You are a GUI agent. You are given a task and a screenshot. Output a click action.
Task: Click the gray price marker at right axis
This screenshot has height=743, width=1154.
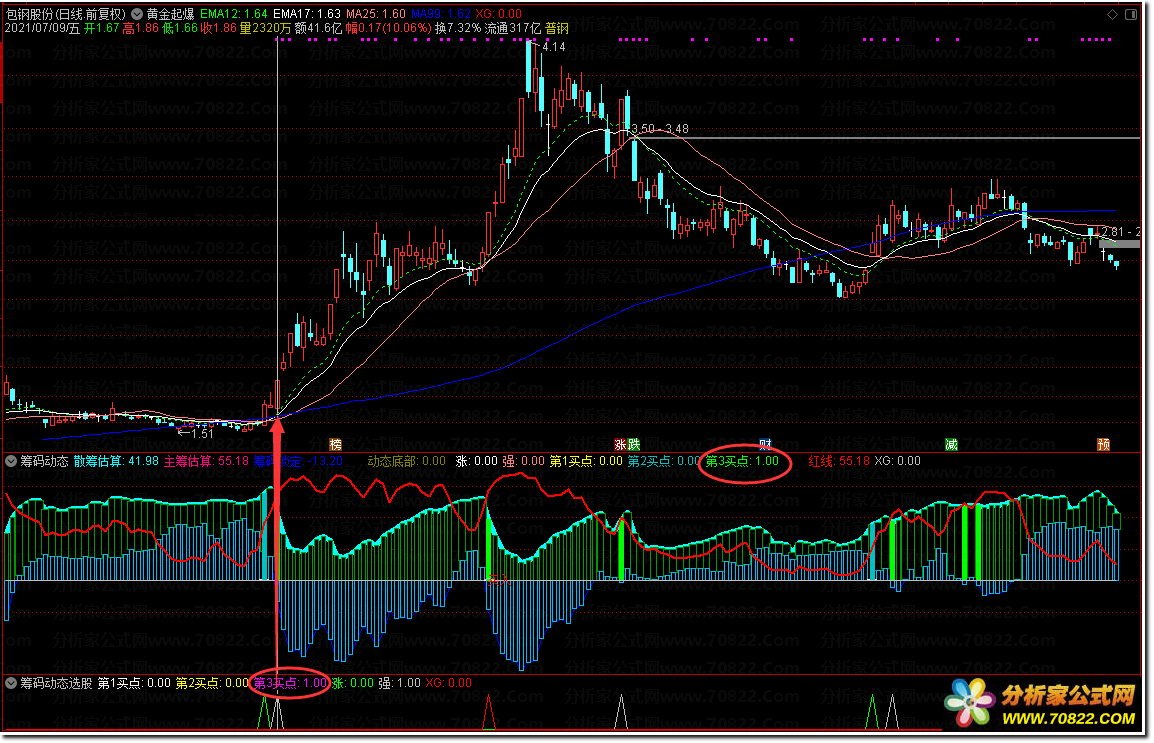tap(1119, 243)
